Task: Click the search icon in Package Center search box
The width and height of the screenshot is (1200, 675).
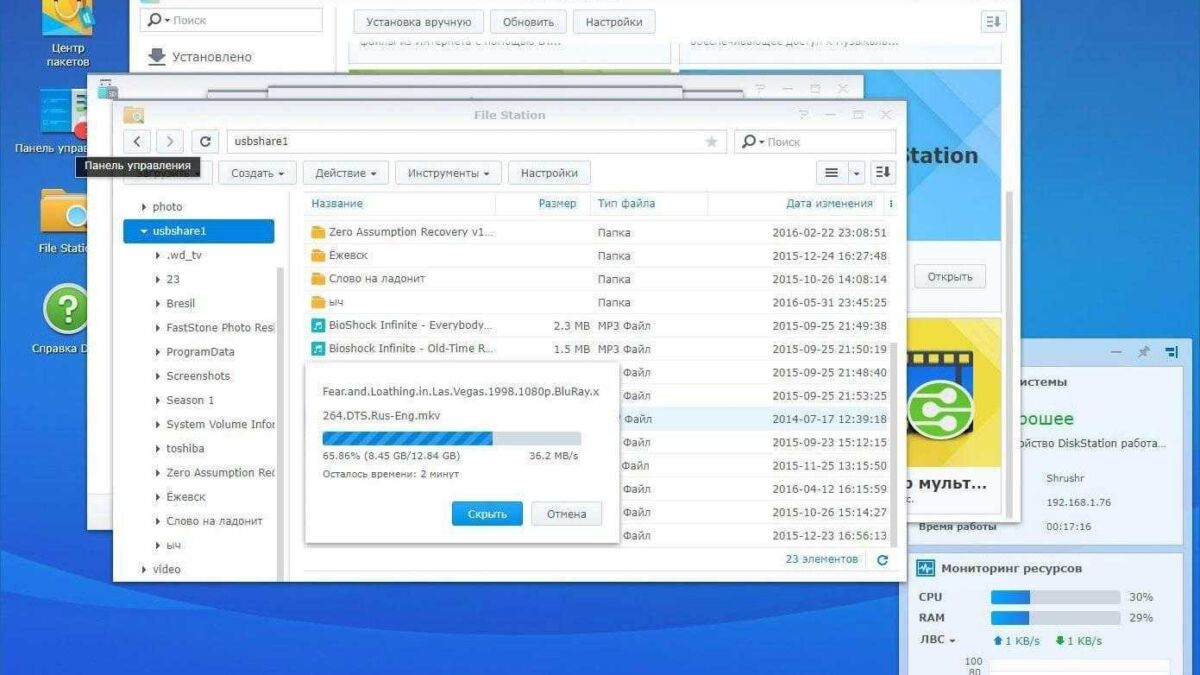Action: [156, 20]
